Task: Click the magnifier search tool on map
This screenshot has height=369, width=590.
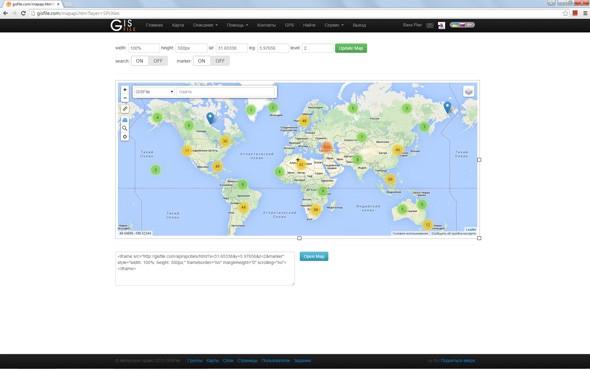Action: 125,128
